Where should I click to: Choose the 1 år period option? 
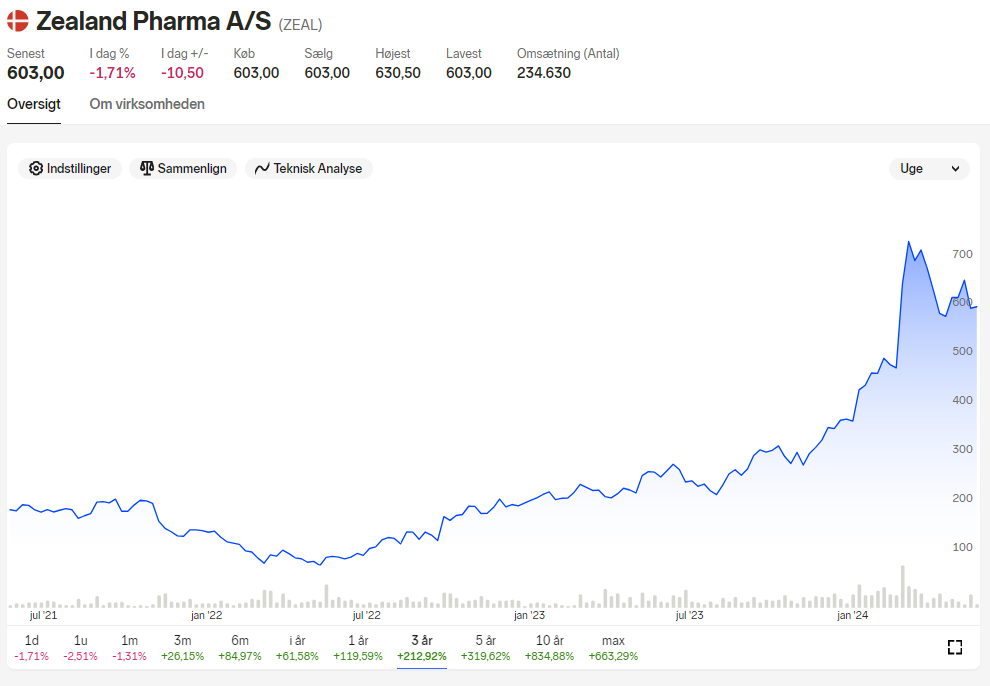click(358, 648)
